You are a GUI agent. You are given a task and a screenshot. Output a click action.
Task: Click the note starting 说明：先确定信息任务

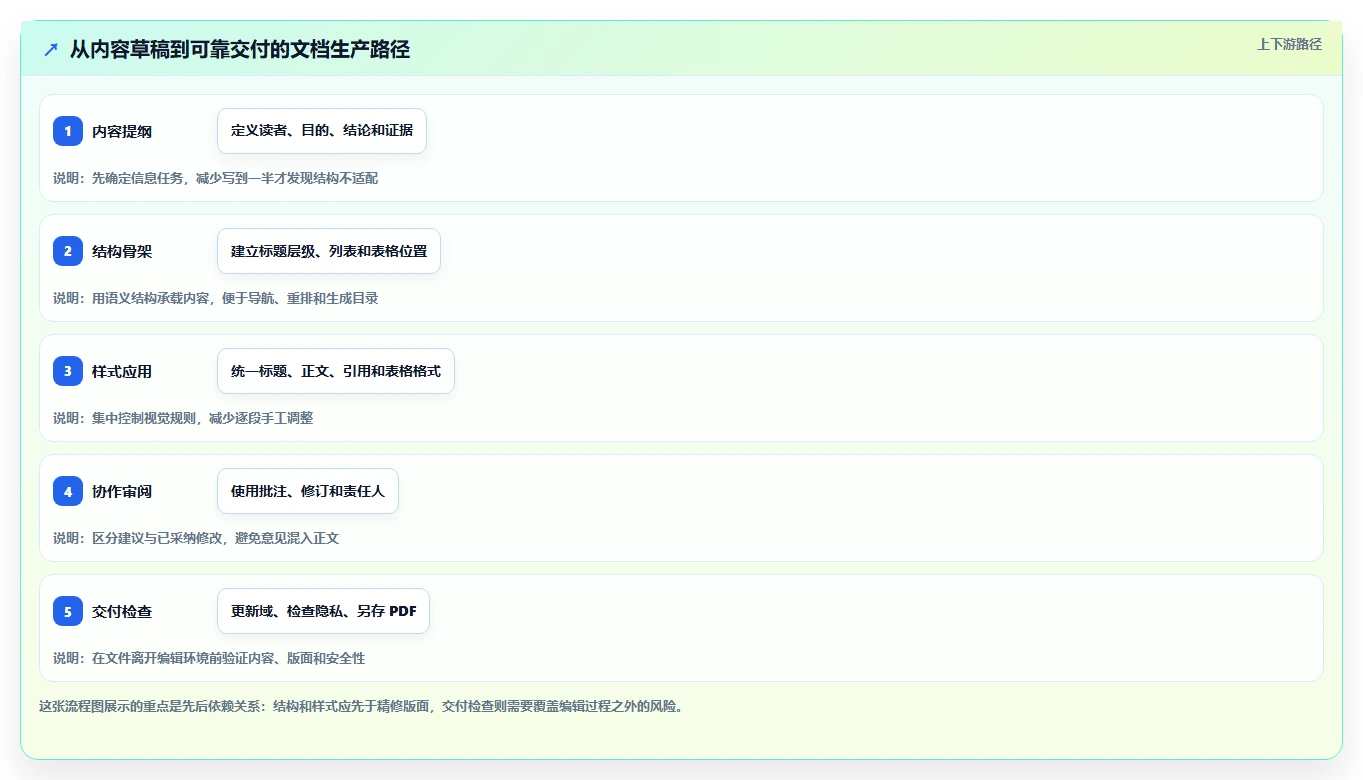pyautogui.click(x=215, y=178)
